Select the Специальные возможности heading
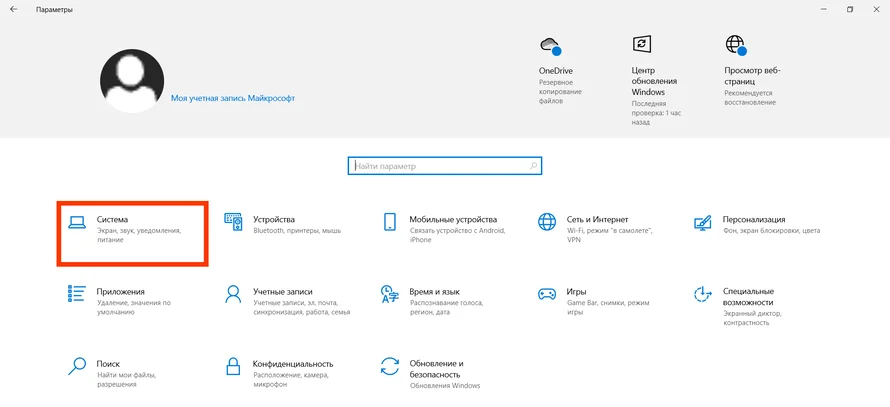890x407 pixels. point(748,296)
